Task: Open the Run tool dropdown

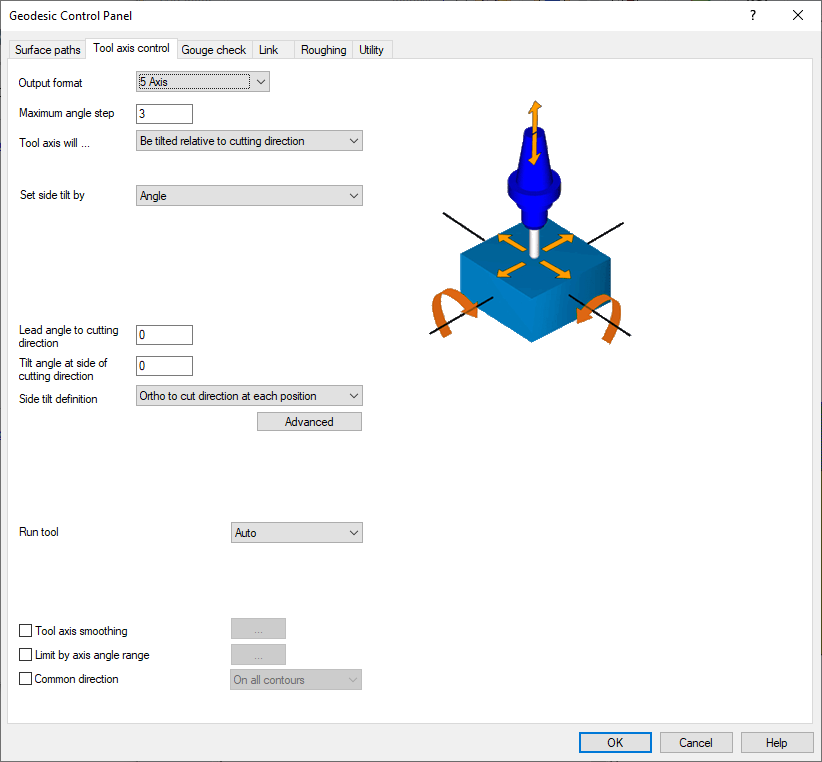Action: click(297, 532)
